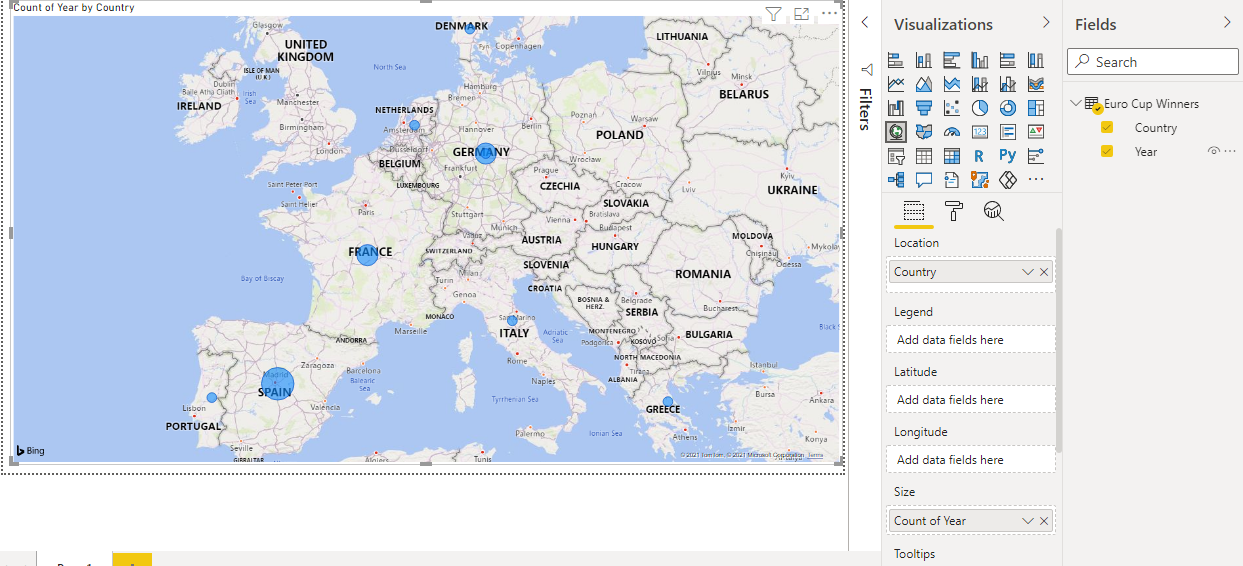
Task: Select the Line chart visual
Action: (896, 84)
